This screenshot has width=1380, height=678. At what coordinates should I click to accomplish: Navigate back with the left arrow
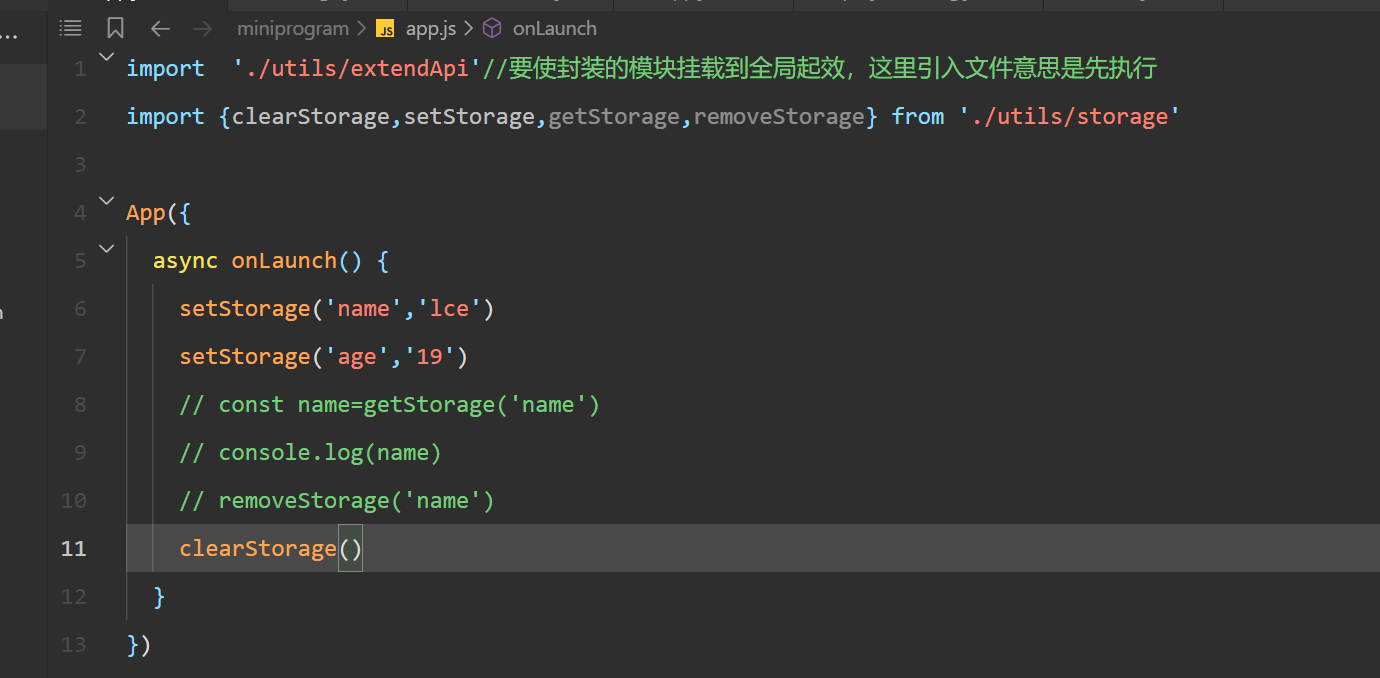[160, 28]
